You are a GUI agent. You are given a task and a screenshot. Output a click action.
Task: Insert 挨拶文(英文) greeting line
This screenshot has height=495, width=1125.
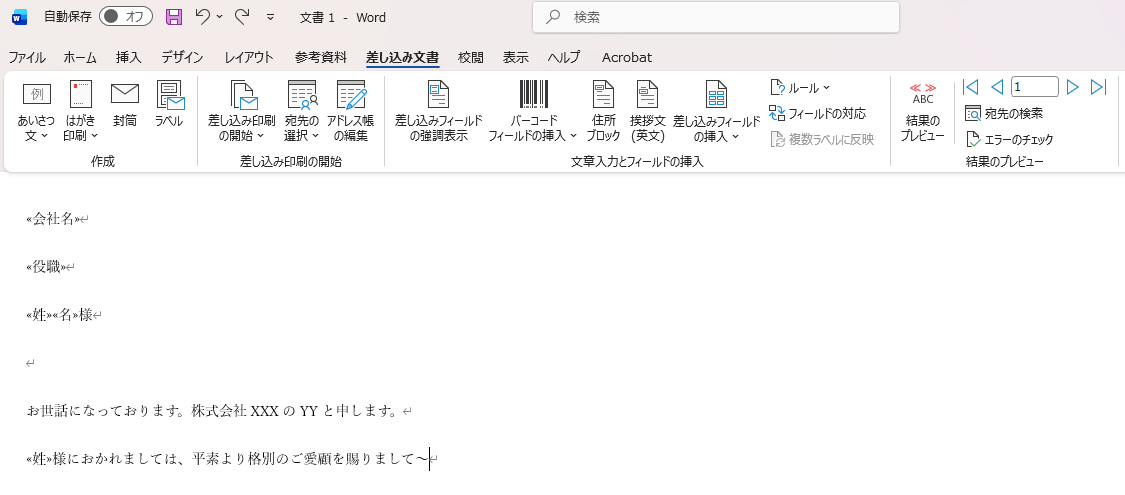647,111
